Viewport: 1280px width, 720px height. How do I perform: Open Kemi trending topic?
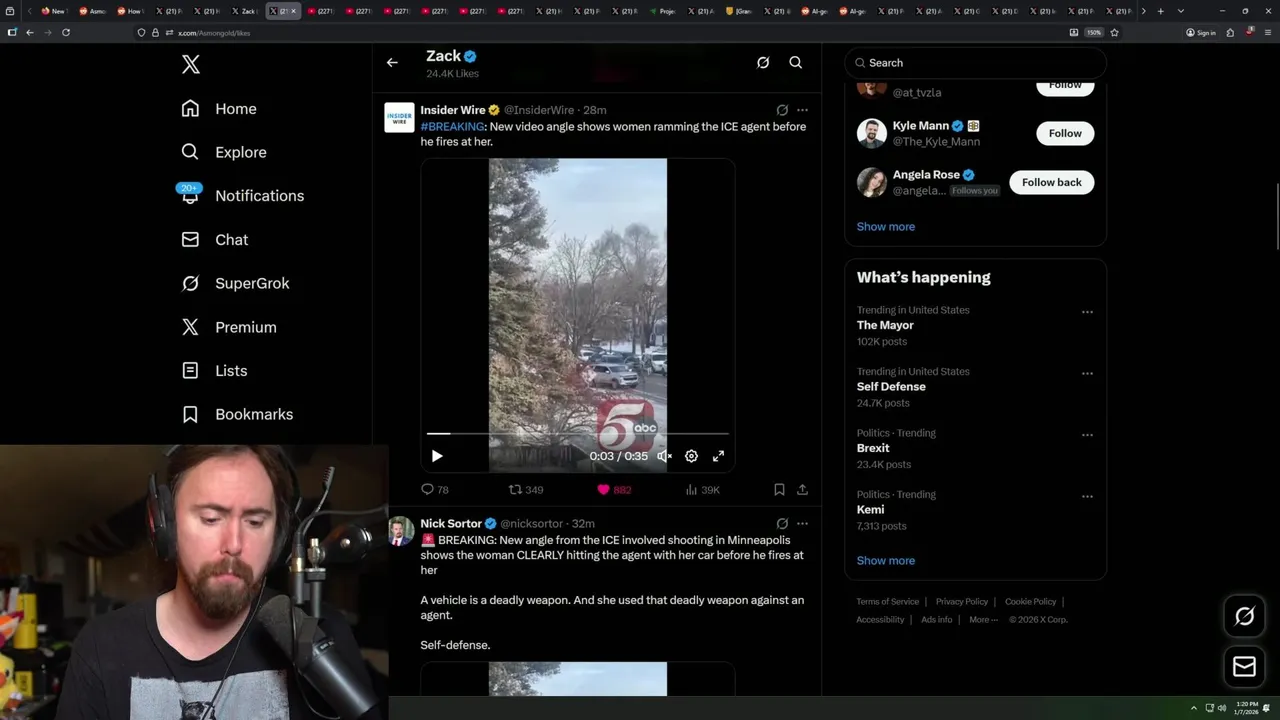click(x=870, y=510)
